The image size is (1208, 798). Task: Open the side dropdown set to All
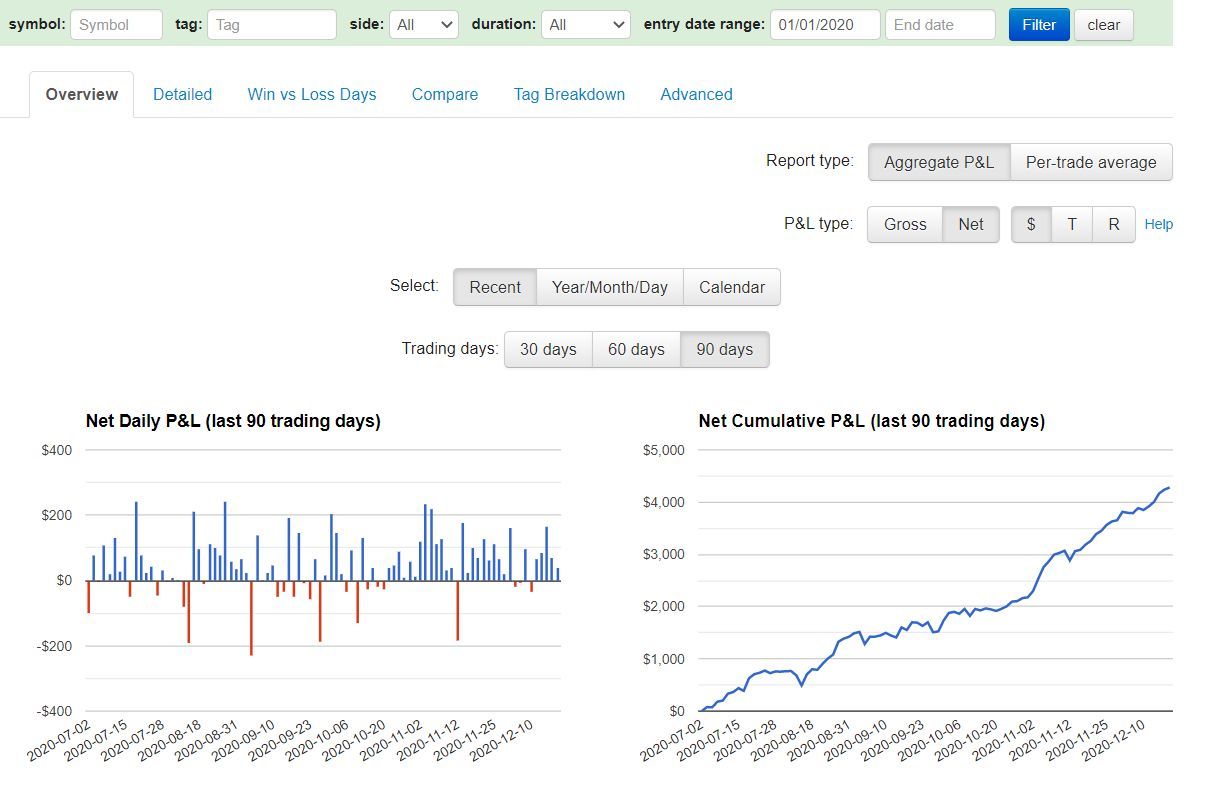point(424,25)
